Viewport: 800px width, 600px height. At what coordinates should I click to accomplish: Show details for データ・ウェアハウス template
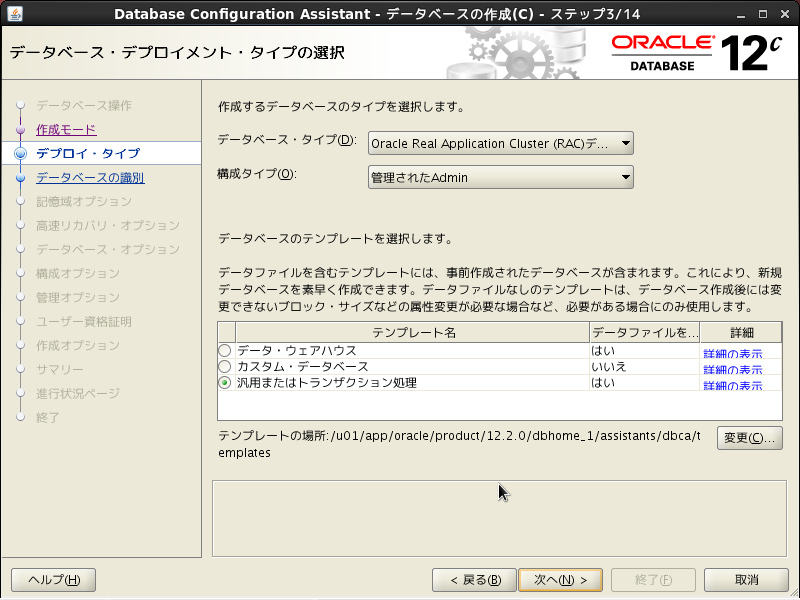732,353
